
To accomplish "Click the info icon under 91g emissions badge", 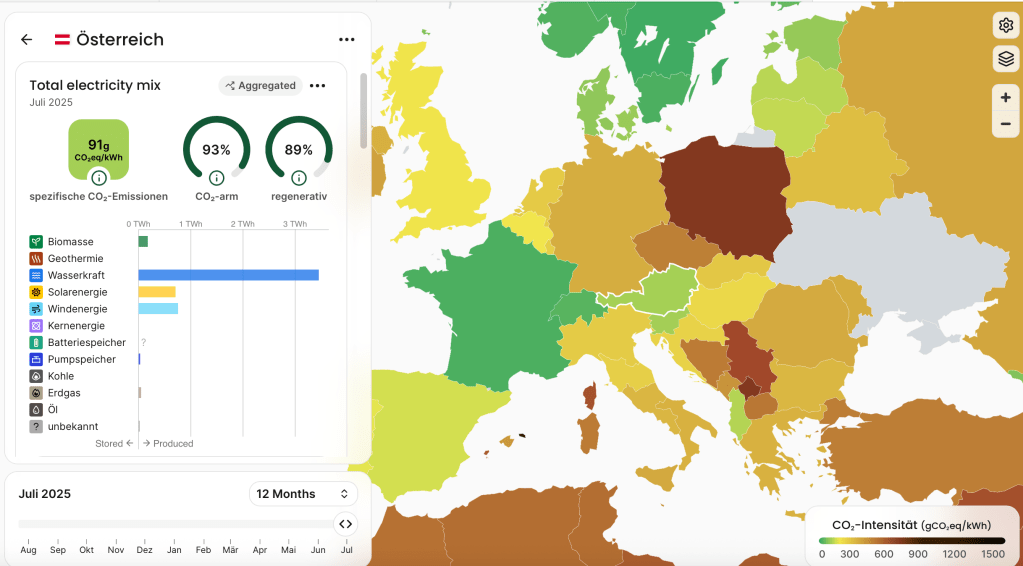I will (98, 178).
